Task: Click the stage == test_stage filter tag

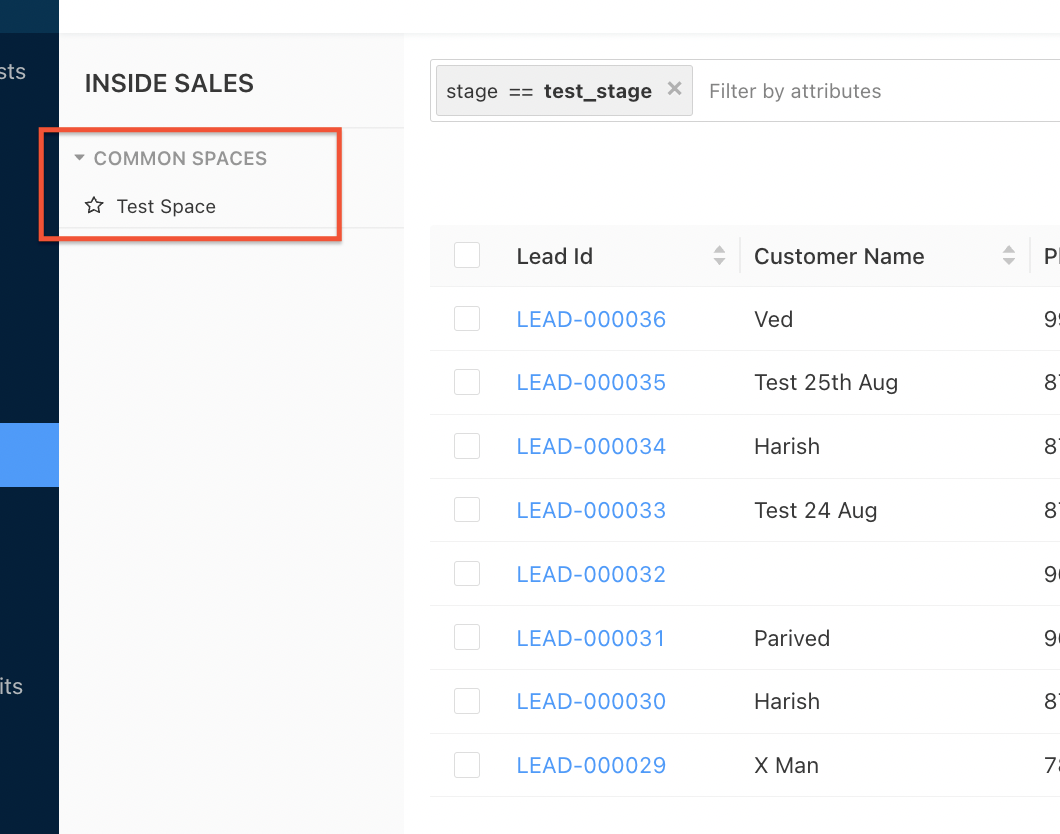Action: (x=549, y=91)
